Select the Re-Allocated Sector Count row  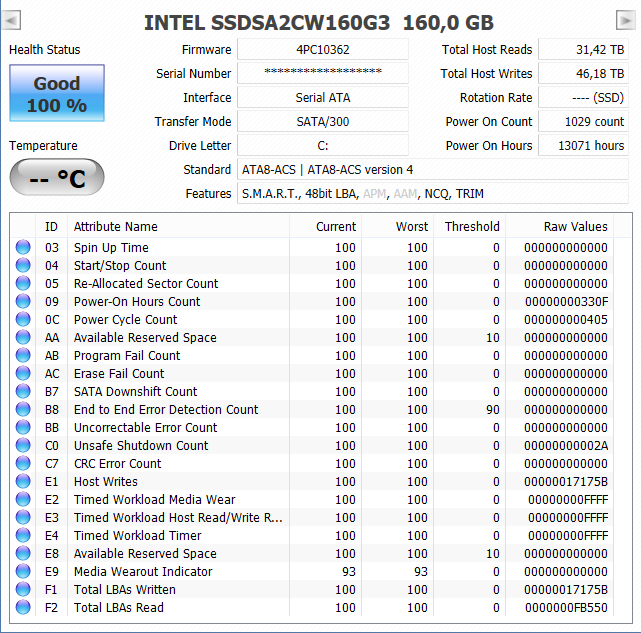(x=312, y=283)
